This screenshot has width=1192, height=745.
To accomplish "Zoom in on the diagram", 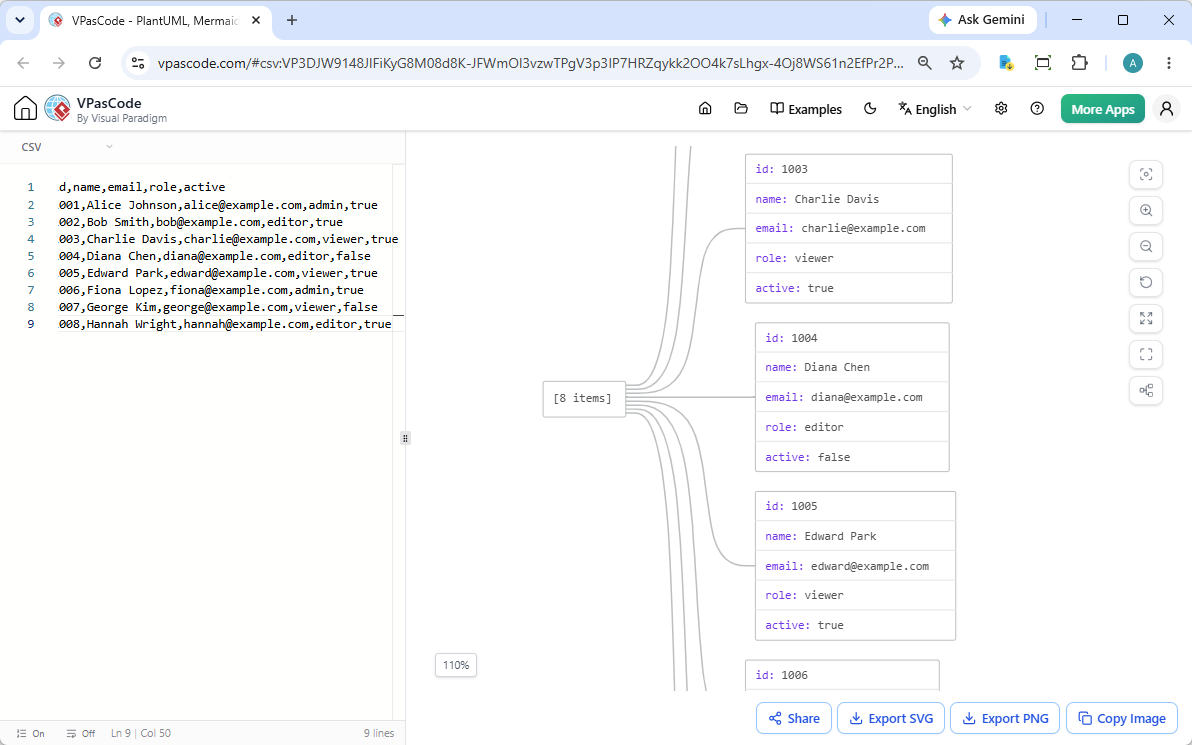I will pyautogui.click(x=1146, y=211).
